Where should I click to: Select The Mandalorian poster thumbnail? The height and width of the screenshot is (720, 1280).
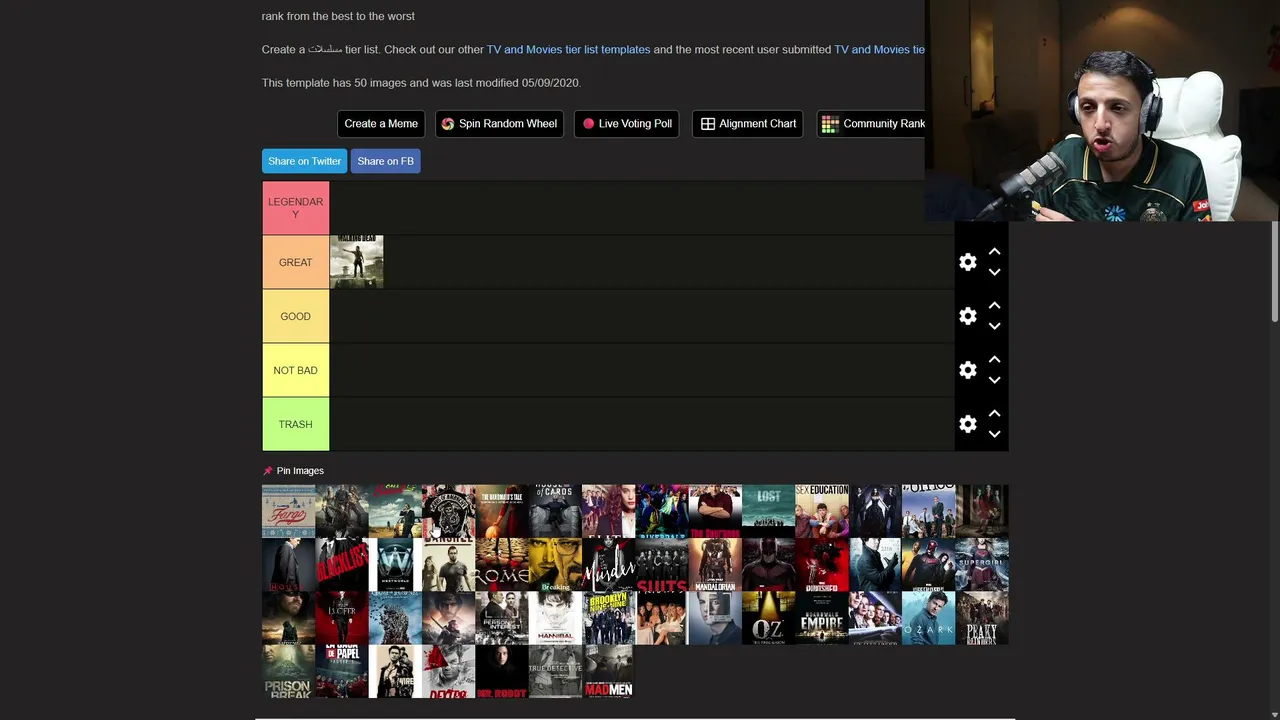coord(715,565)
